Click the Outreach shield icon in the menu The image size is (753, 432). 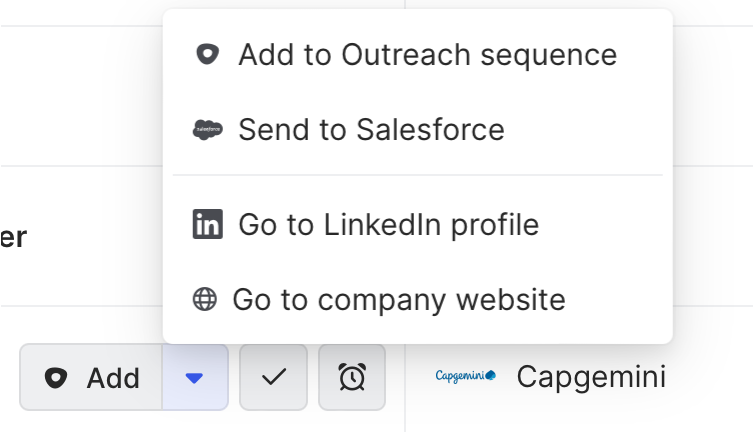click(x=207, y=55)
